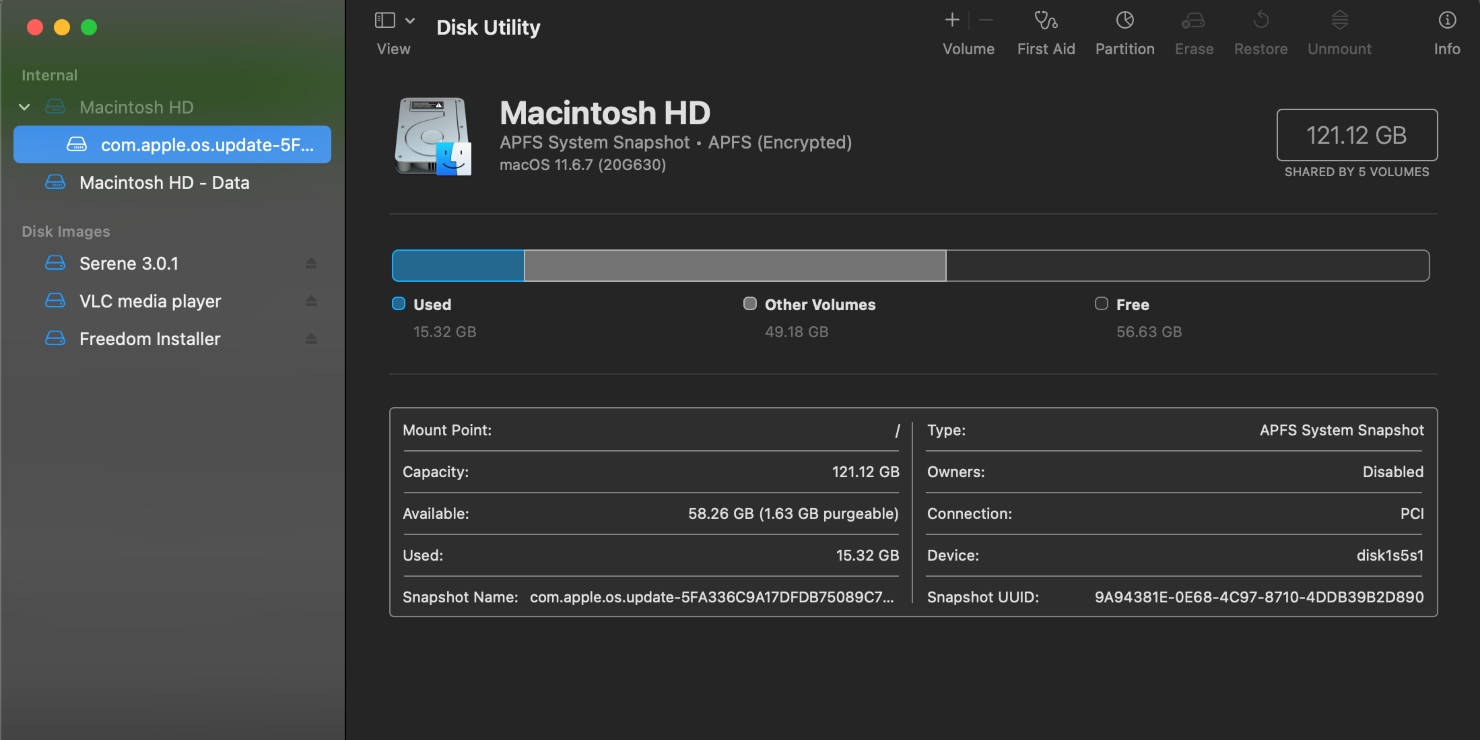This screenshot has width=1480, height=740.
Task: Click the Disk Utility window title
Action: click(x=488, y=28)
